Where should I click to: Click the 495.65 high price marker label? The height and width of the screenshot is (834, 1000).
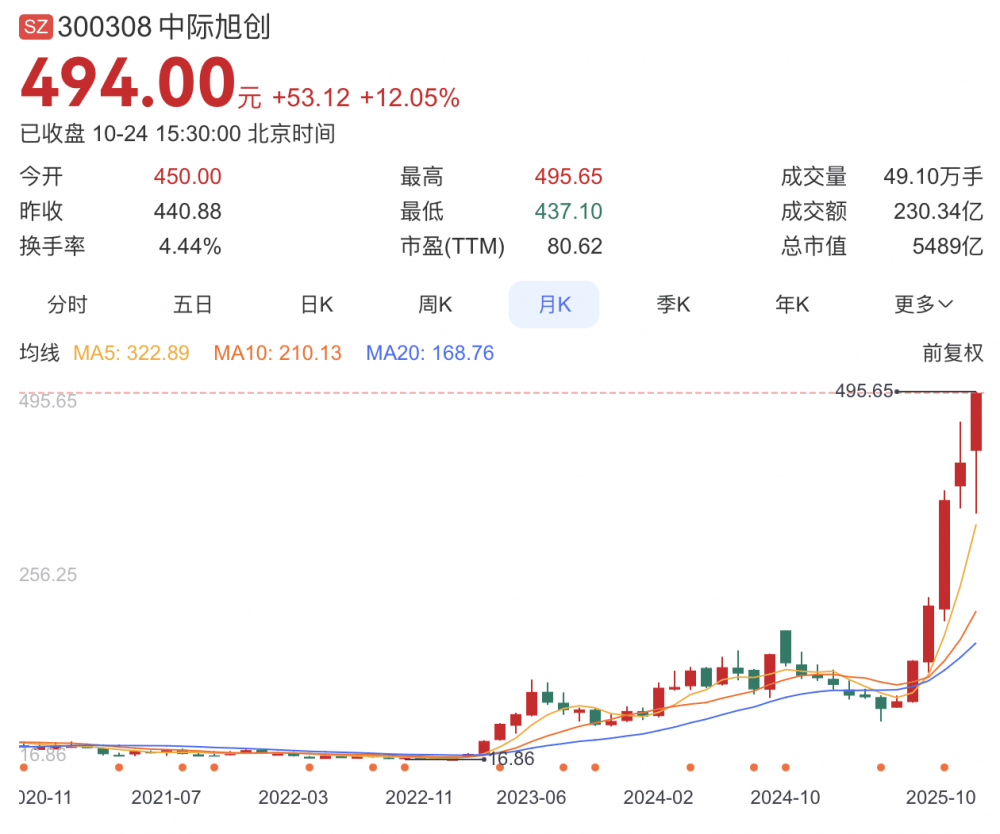tap(864, 392)
